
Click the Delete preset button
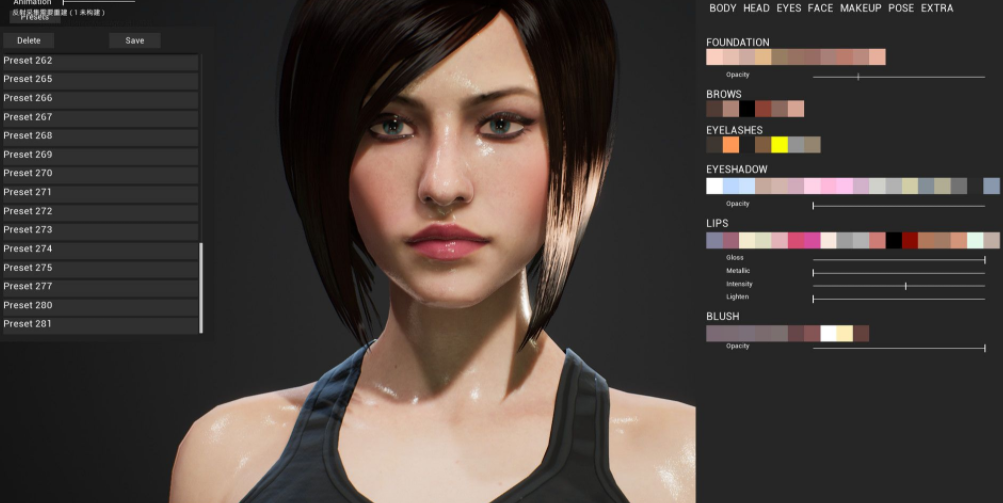[x=28, y=40]
